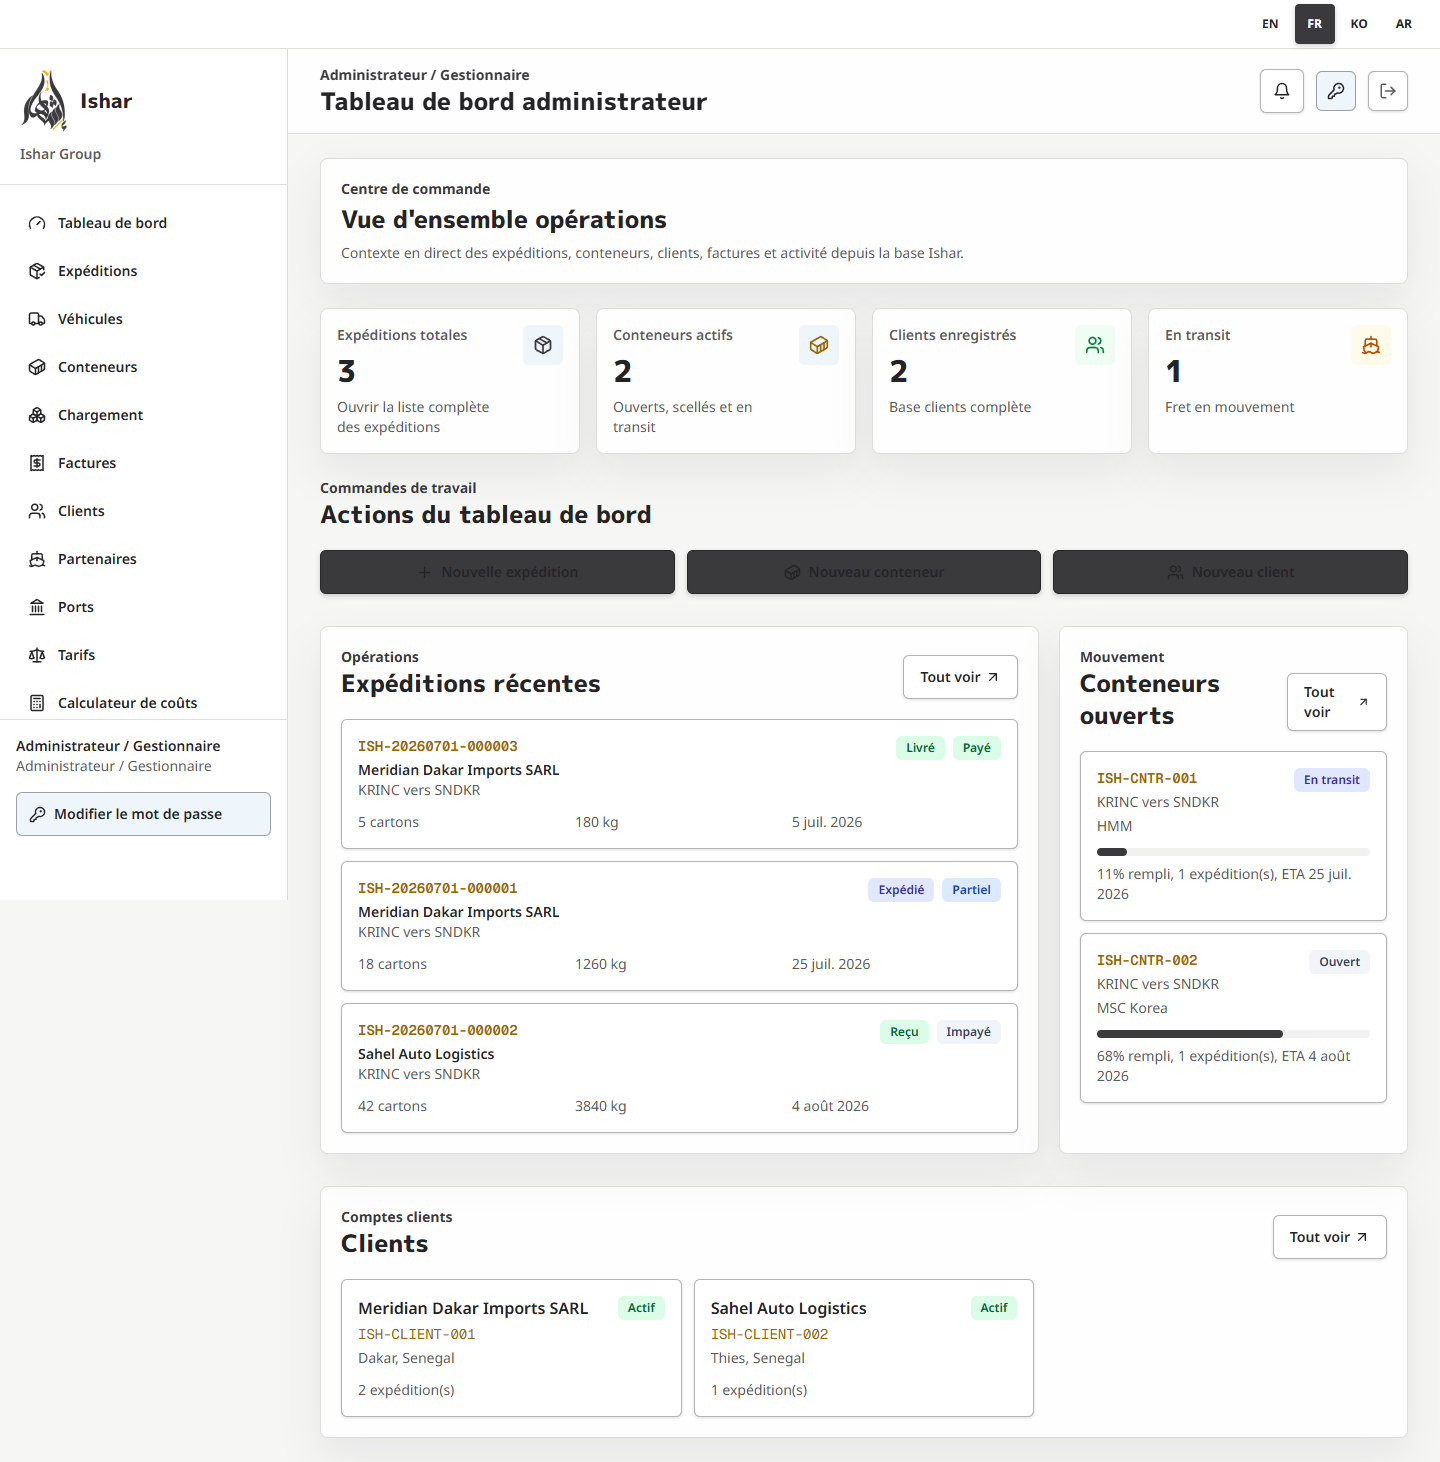This screenshot has width=1440, height=1462.
Task: Click the key icon in Modifier le mot de passe
Action: 37,814
